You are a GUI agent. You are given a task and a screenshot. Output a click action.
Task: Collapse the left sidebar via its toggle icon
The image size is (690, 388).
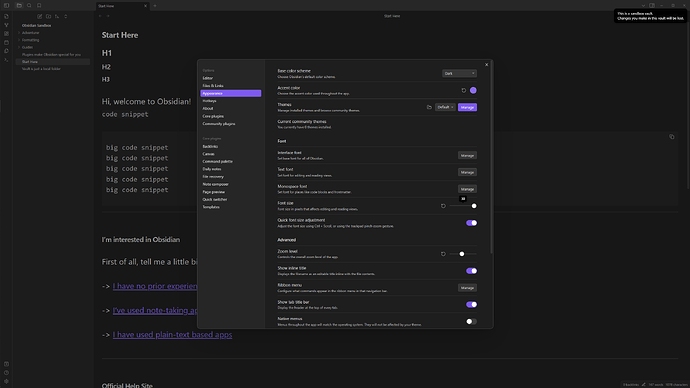(x=6, y=6)
